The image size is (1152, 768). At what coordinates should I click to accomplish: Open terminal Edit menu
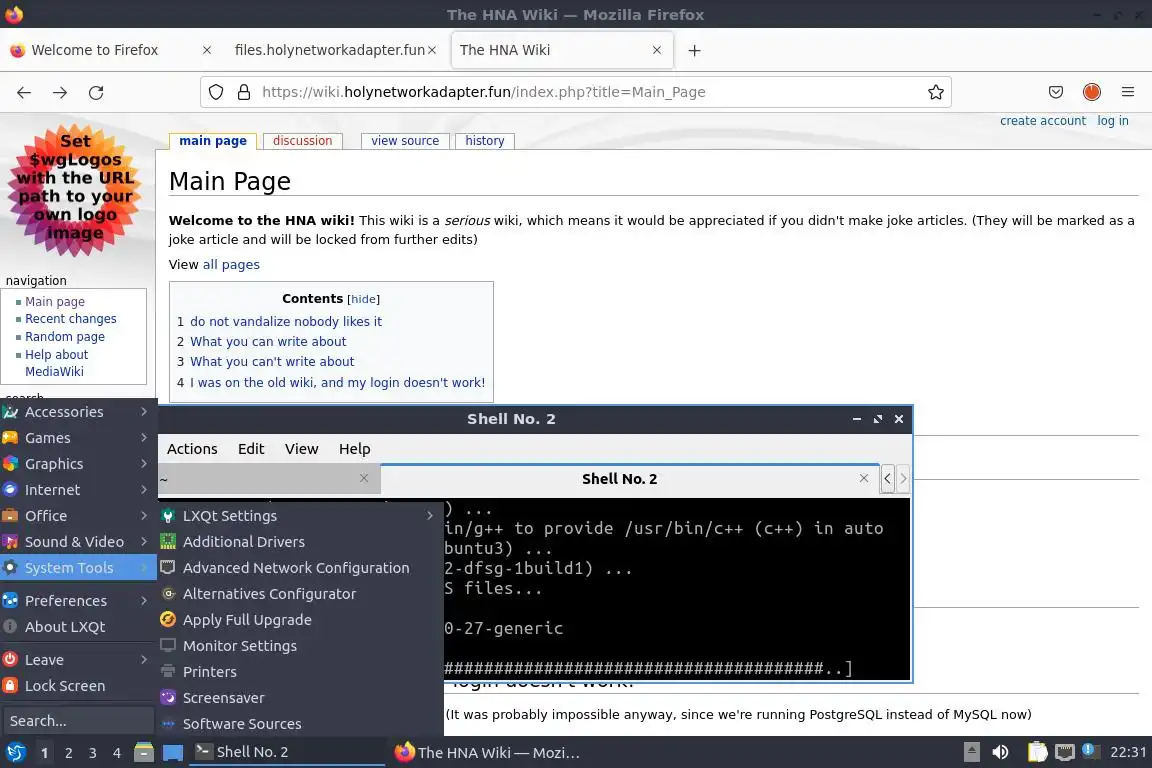251,449
